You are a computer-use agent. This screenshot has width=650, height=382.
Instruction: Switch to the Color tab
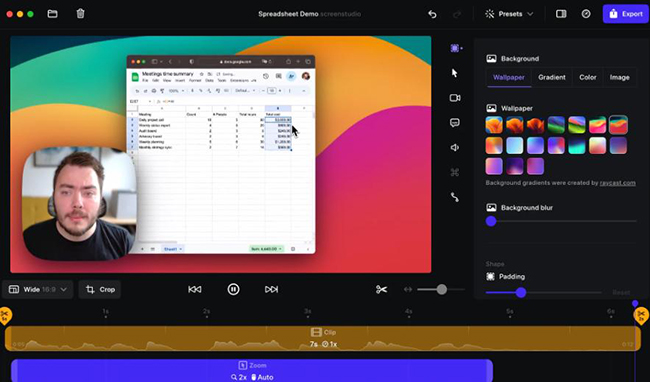[588, 77]
